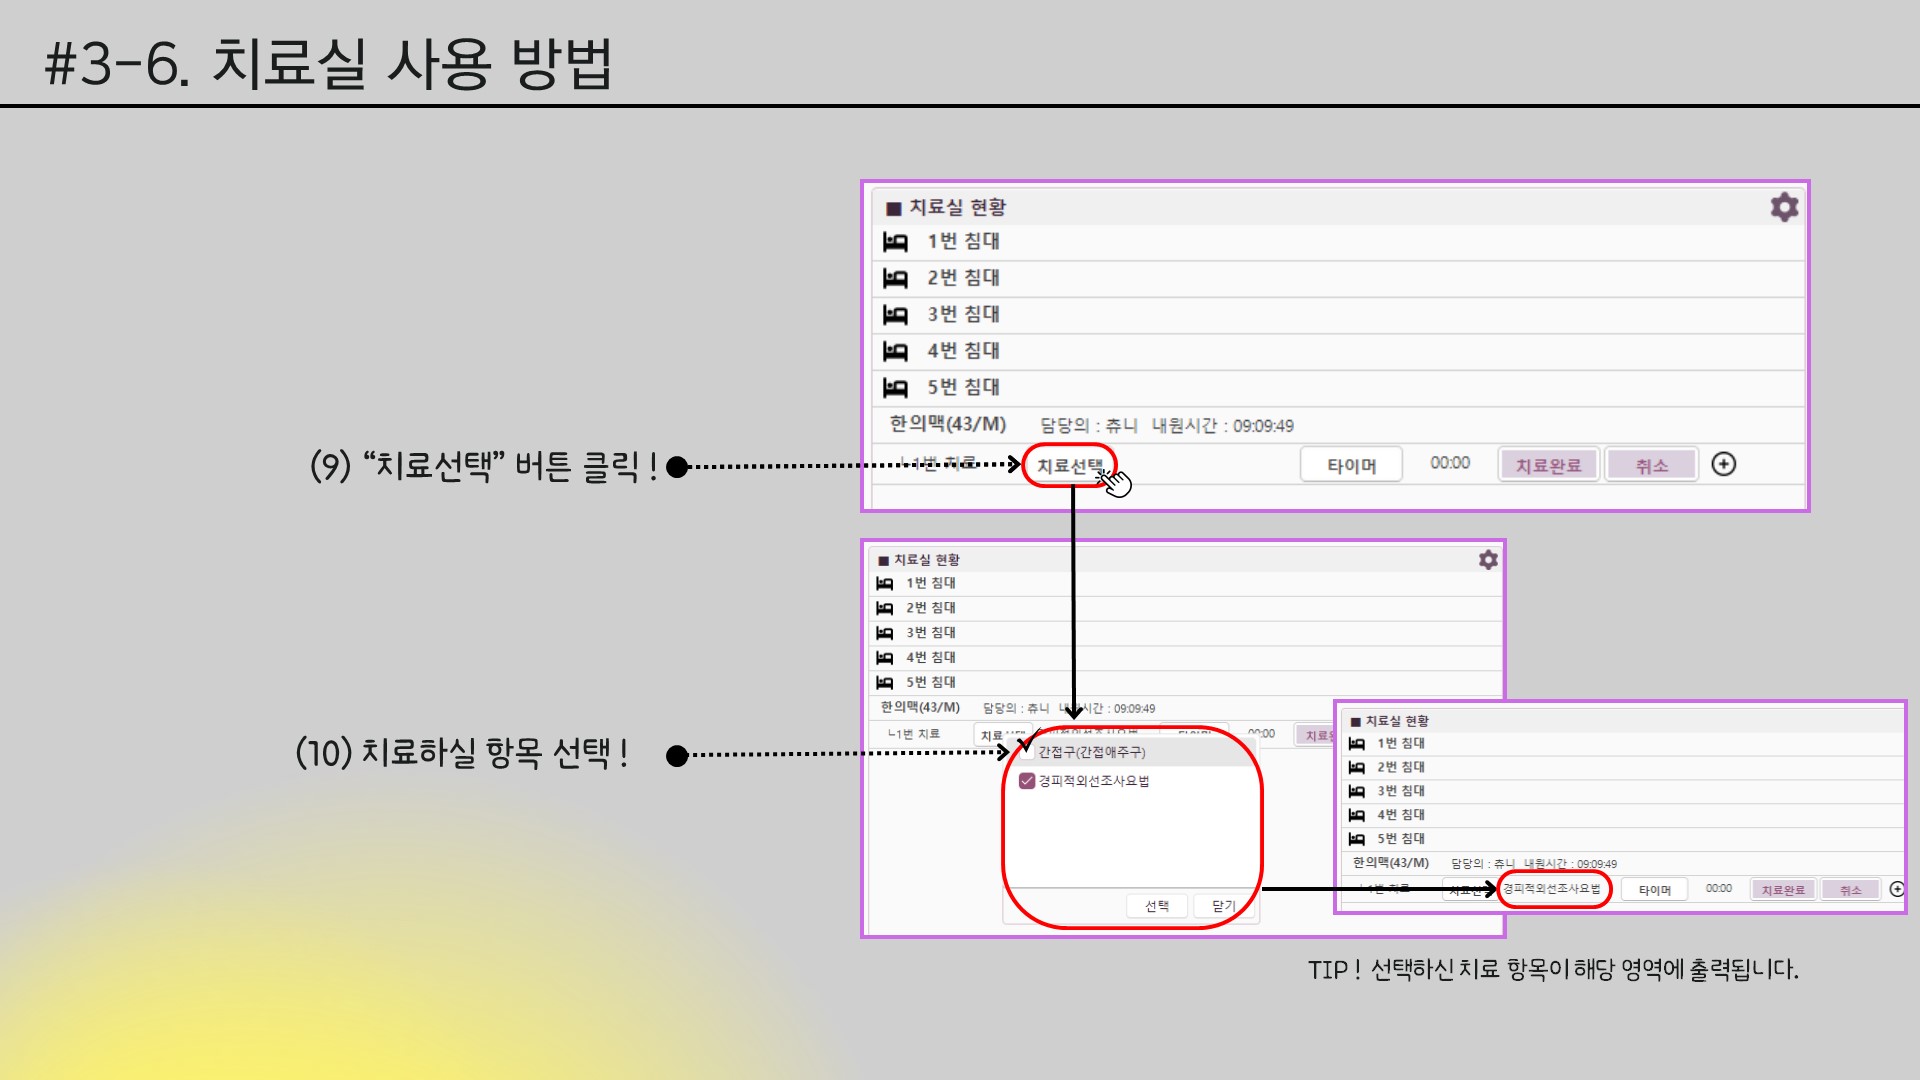
Task: Click 선택 button in treatment popup
Action: click(1157, 906)
